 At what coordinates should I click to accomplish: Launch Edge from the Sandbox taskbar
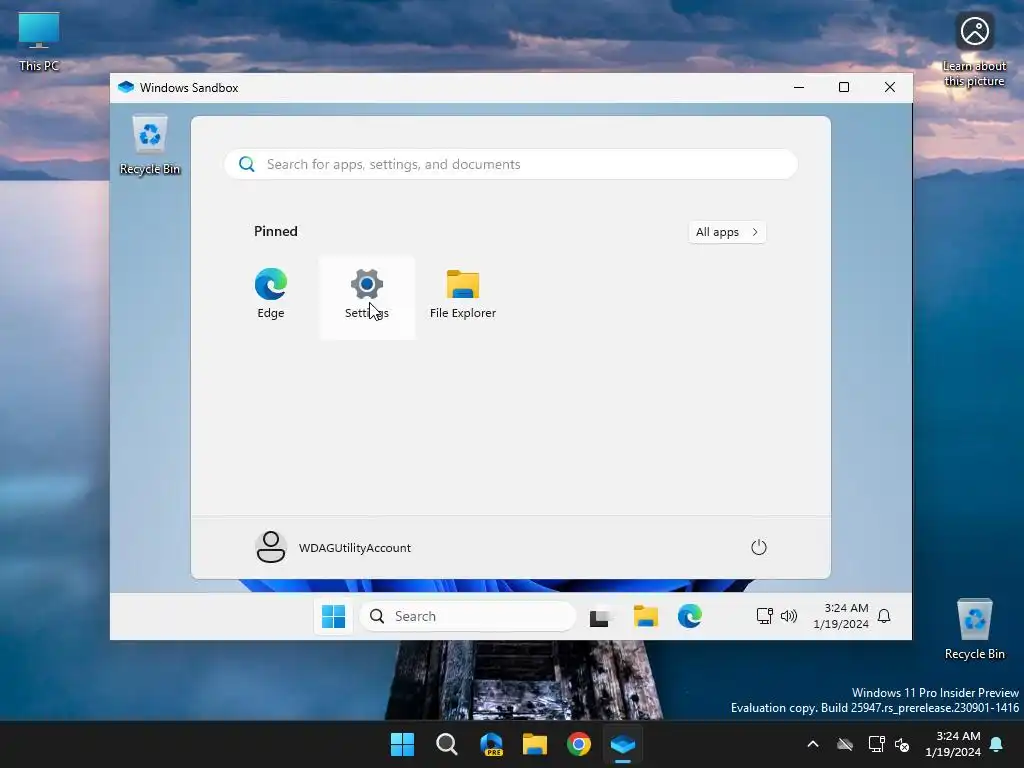[690, 616]
